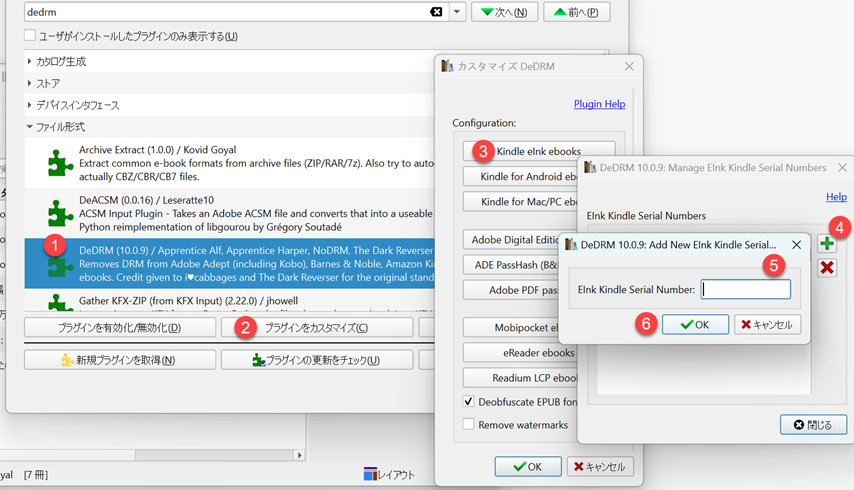Image resolution: width=854 pixels, height=490 pixels.
Task: Open the Plugin Help link
Action: [x=599, y=104]
